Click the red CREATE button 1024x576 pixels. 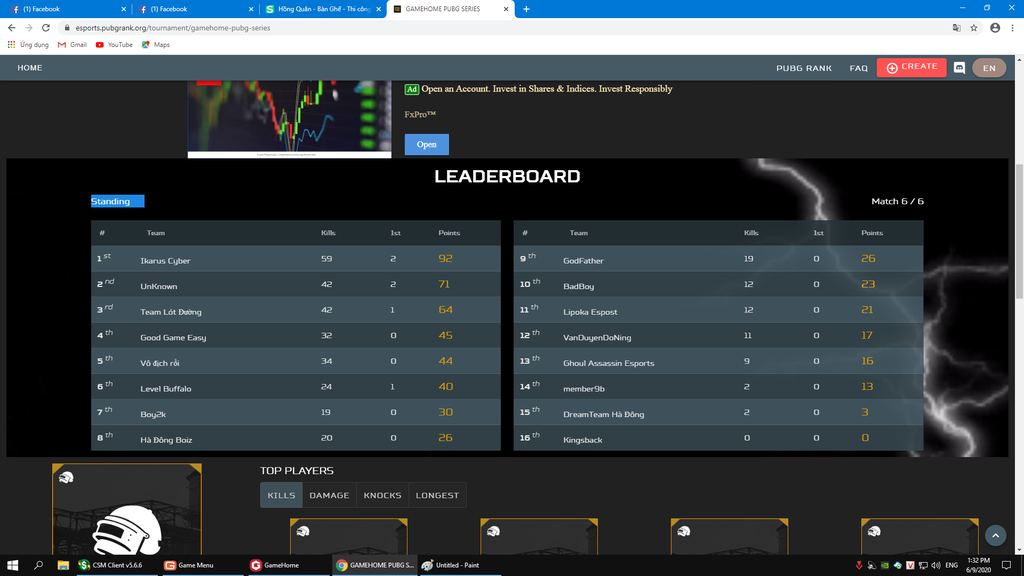pos(912,67)
